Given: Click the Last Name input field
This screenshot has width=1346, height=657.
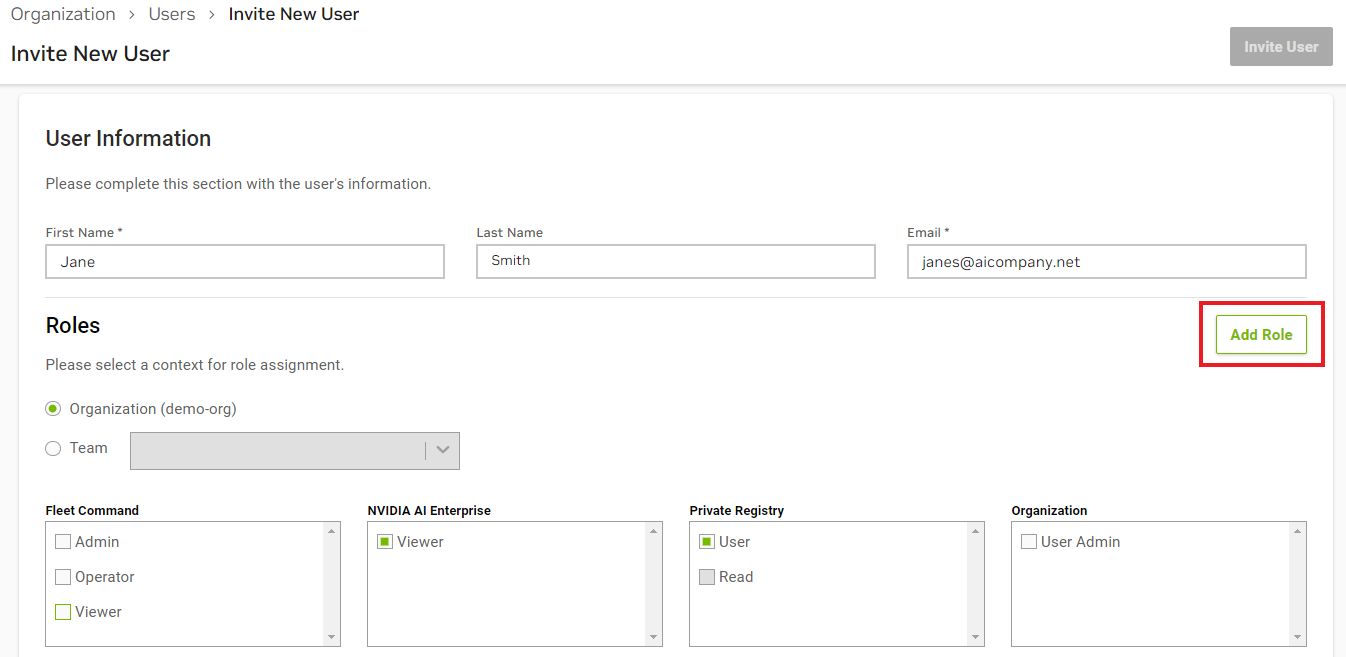Looking at the screenshot, I should 675,262.
